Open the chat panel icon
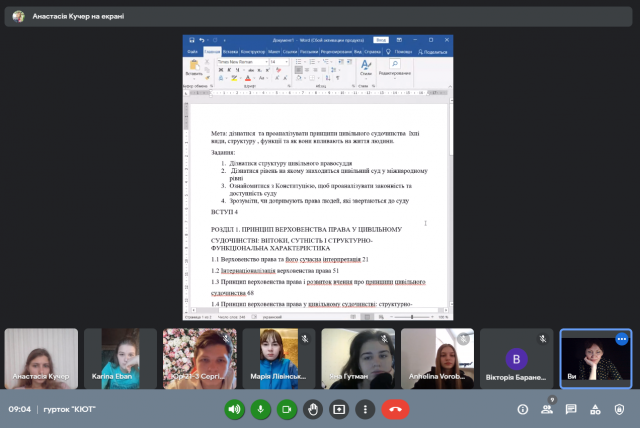 571,409
